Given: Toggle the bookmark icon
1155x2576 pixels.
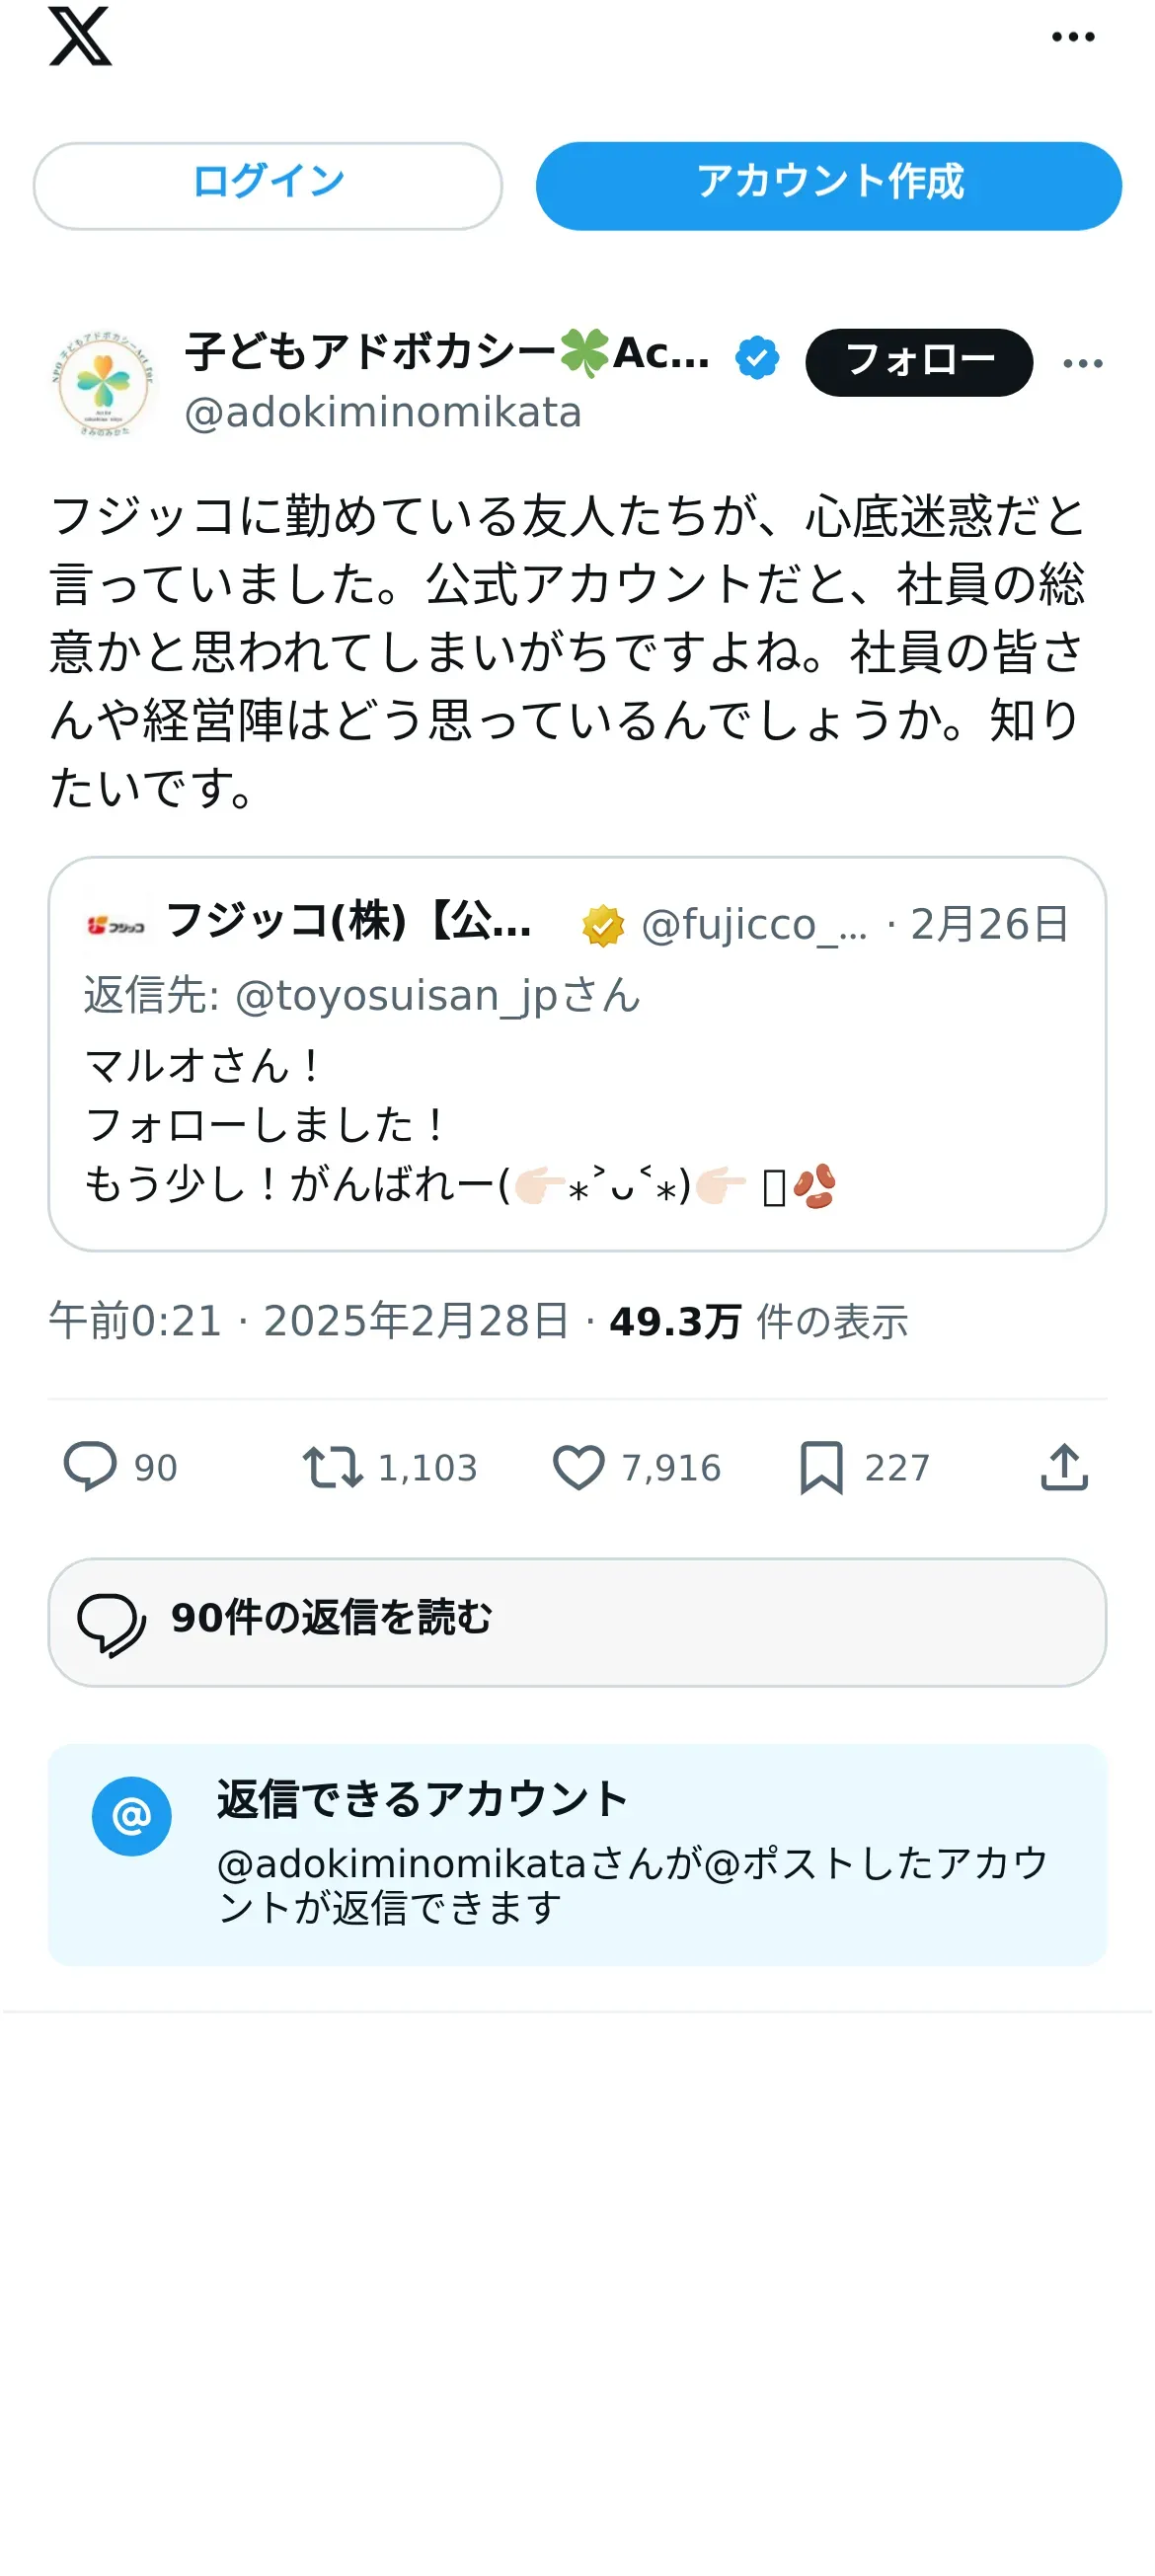Looking at the screenshot, I should pos(821,1467).
